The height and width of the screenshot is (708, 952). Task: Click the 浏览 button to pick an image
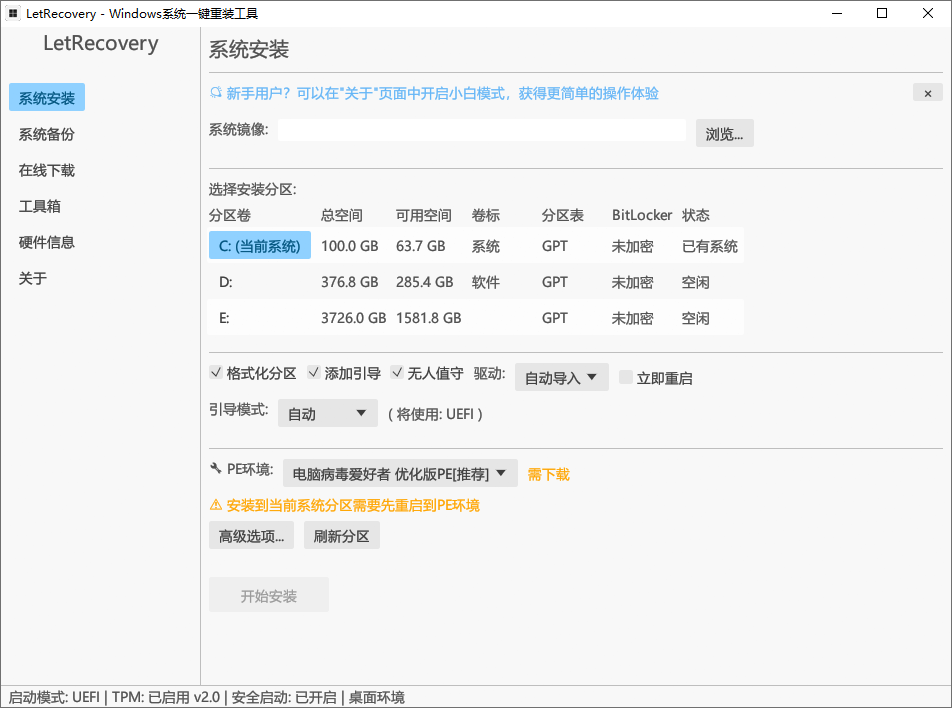[x=724, y=132]
